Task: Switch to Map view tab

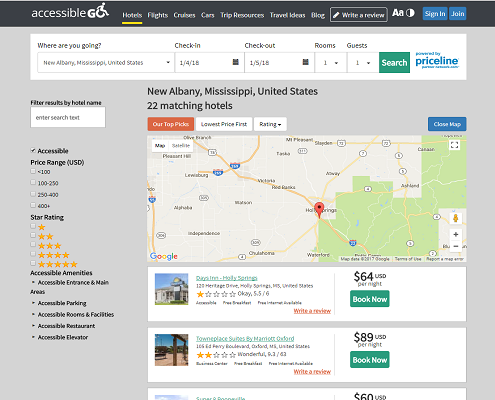Action: point(160,146)
